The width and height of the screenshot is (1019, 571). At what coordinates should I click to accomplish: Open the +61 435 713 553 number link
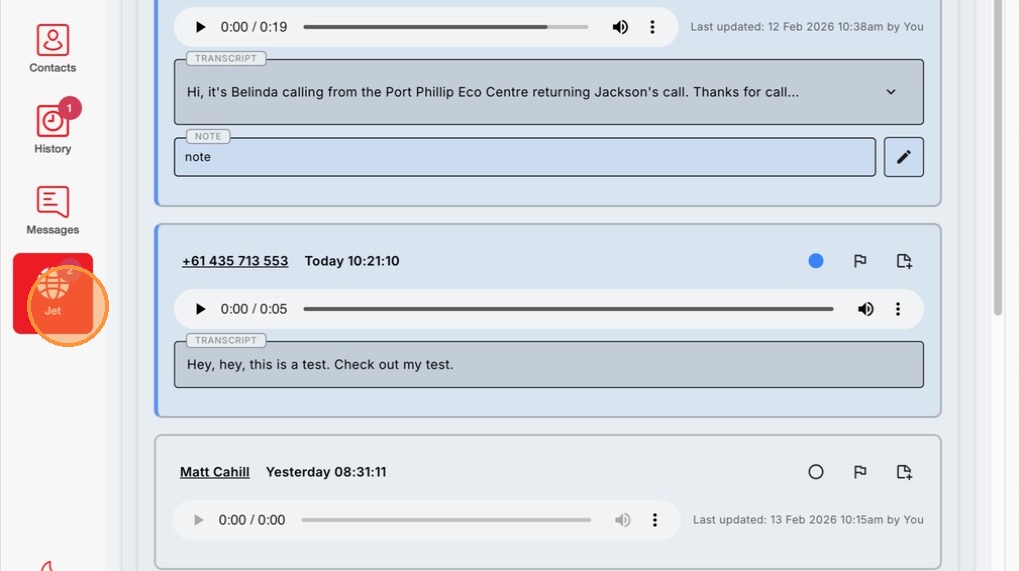tap(235, 261)
